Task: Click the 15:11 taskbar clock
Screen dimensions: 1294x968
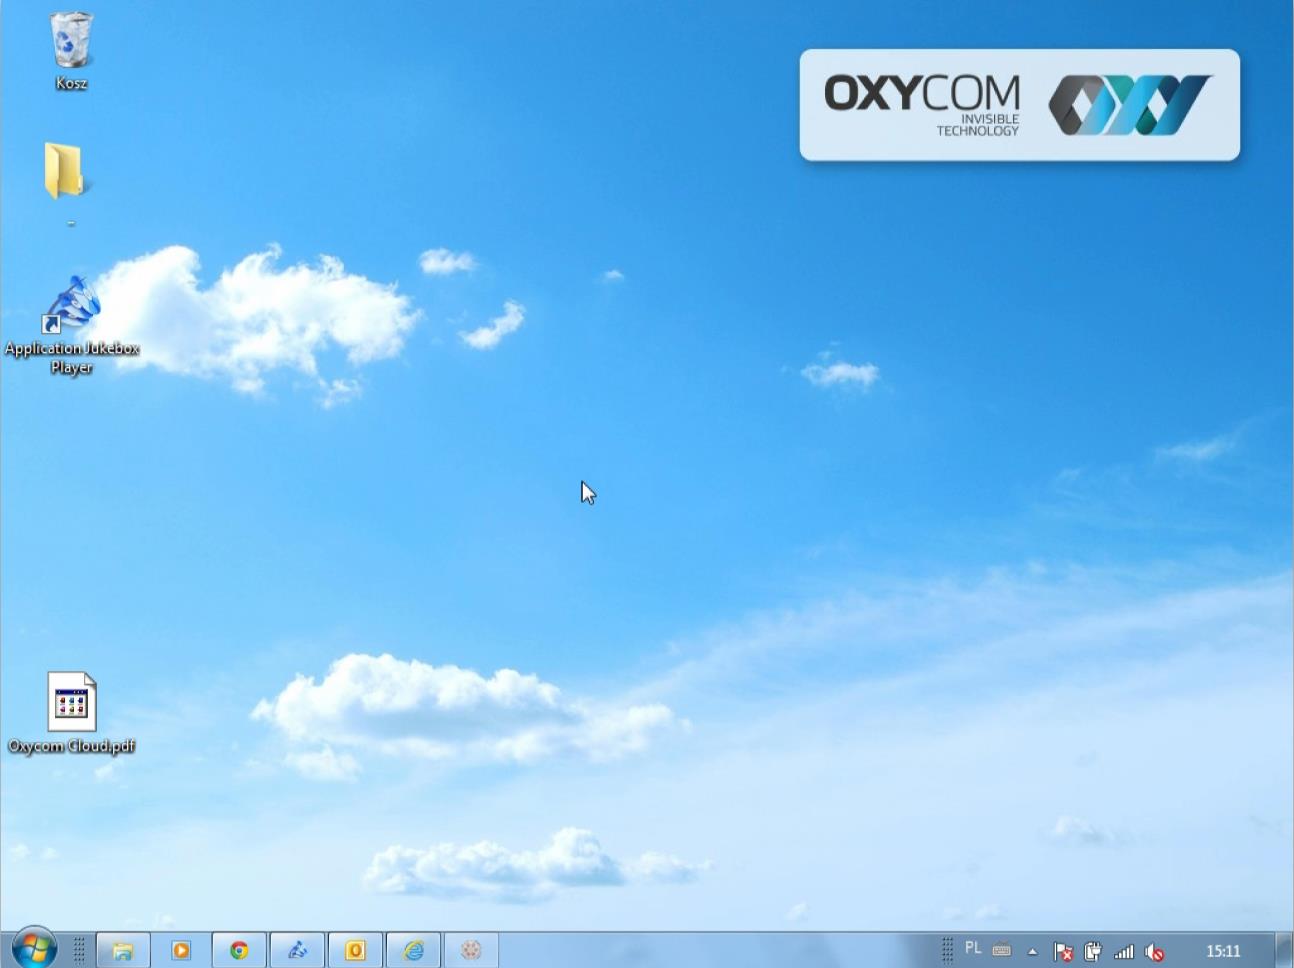Action: click(x=1223, y=951)
